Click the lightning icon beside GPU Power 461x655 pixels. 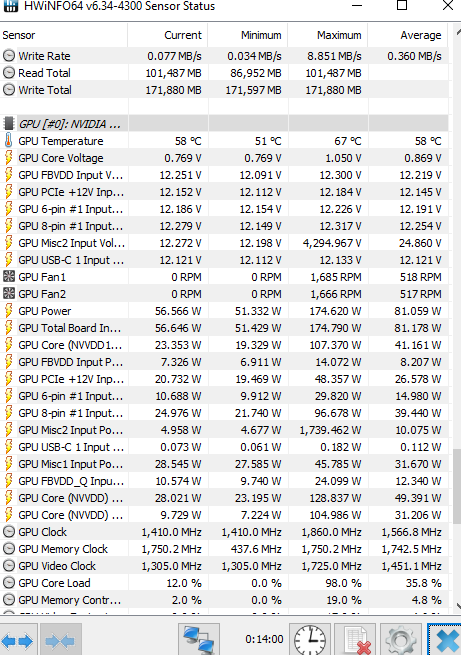pyautogui.click(x=8, y=311)
